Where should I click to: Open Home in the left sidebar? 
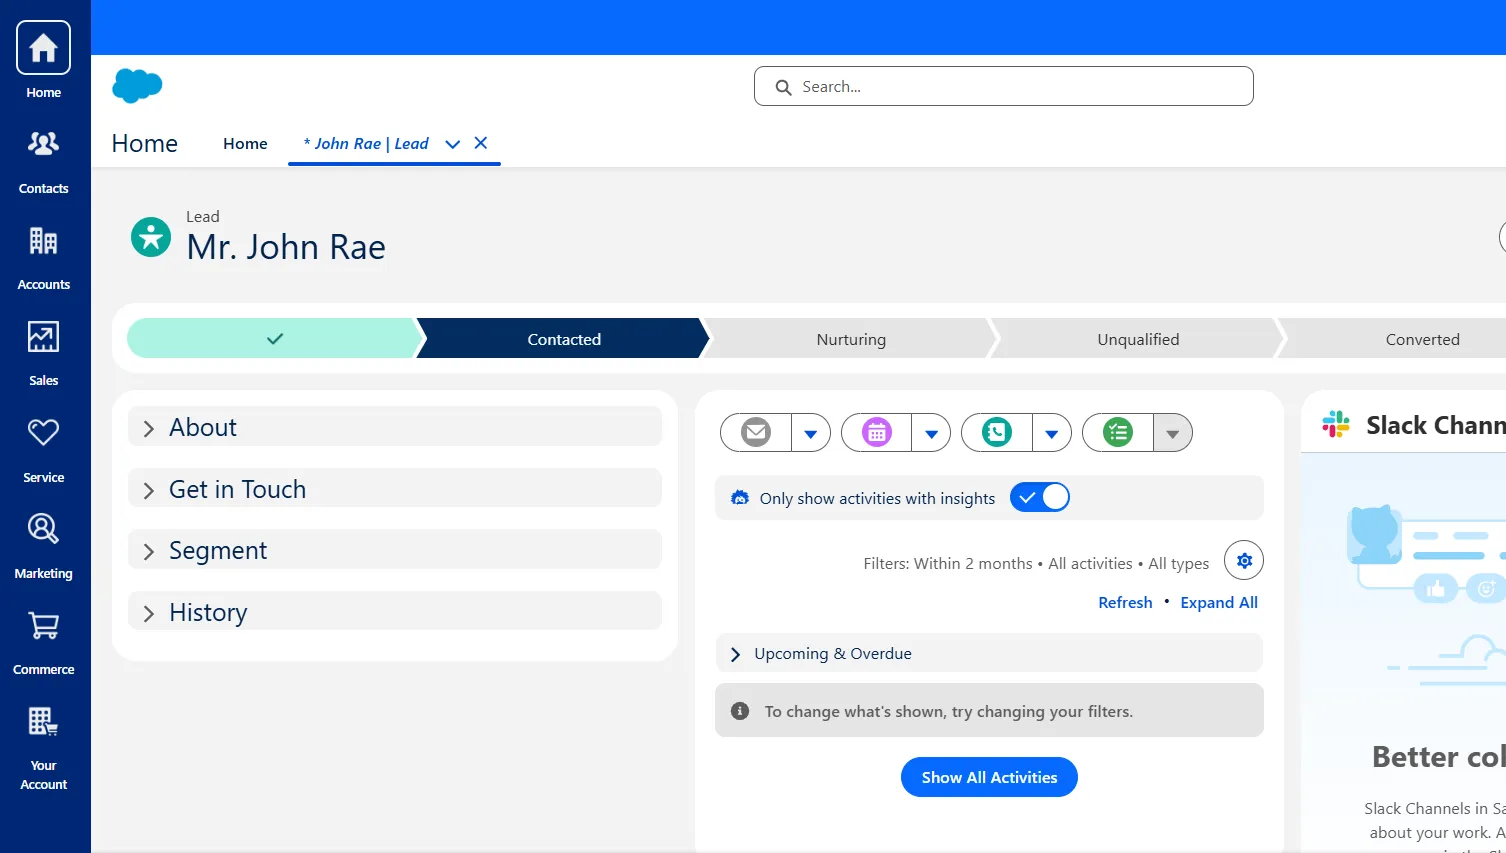[43, 60]
